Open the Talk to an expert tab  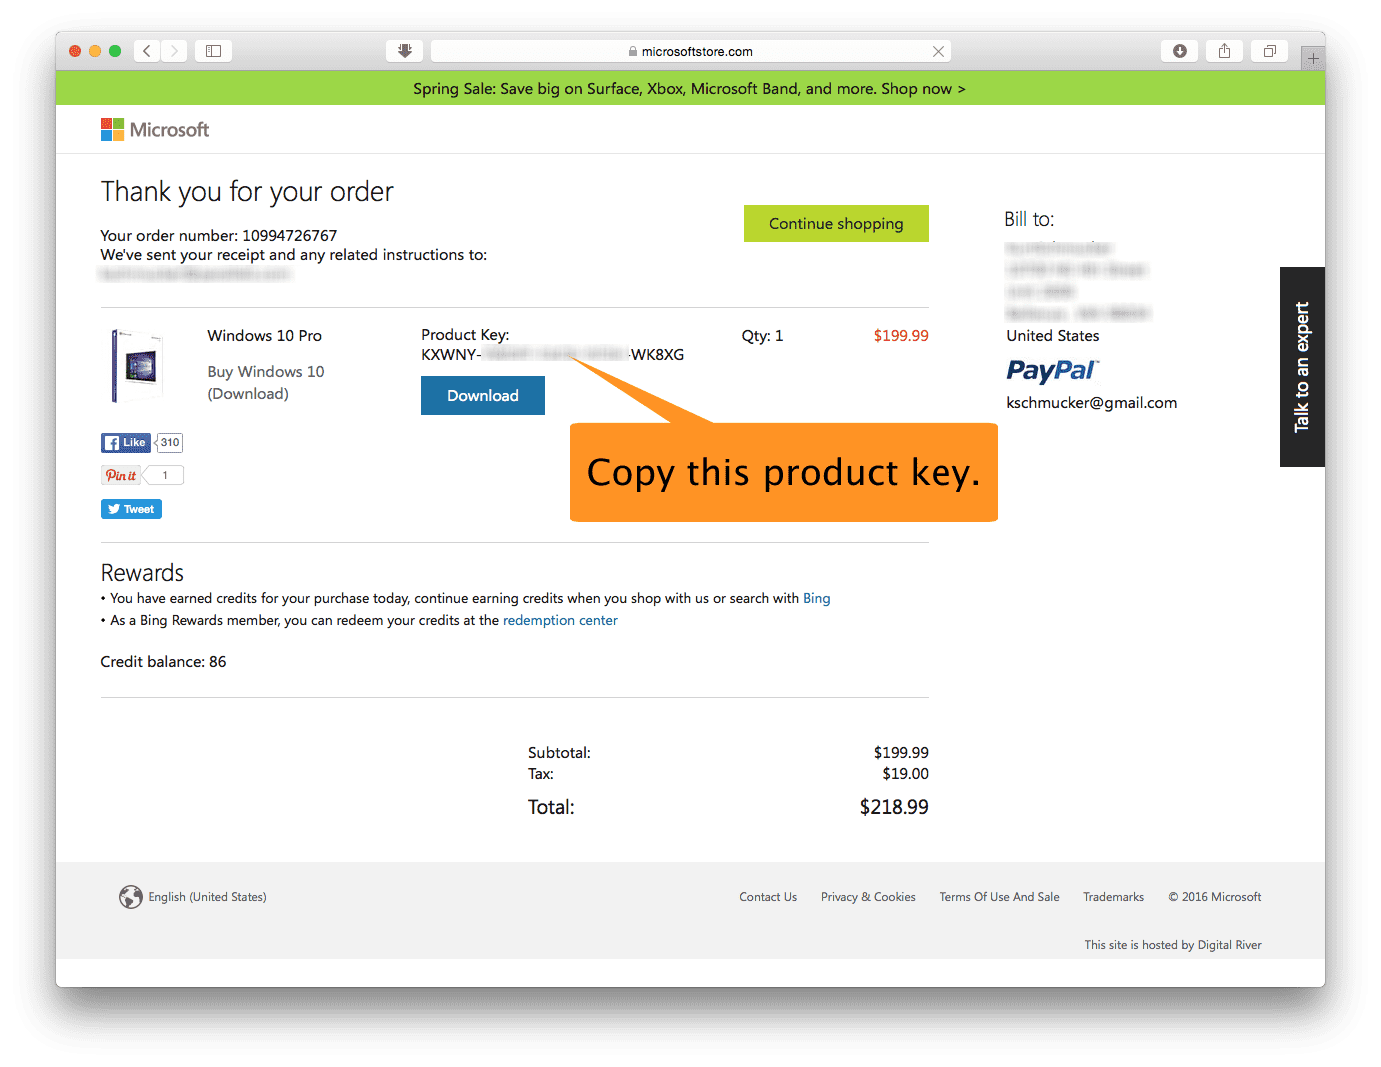pos(1302,367)
